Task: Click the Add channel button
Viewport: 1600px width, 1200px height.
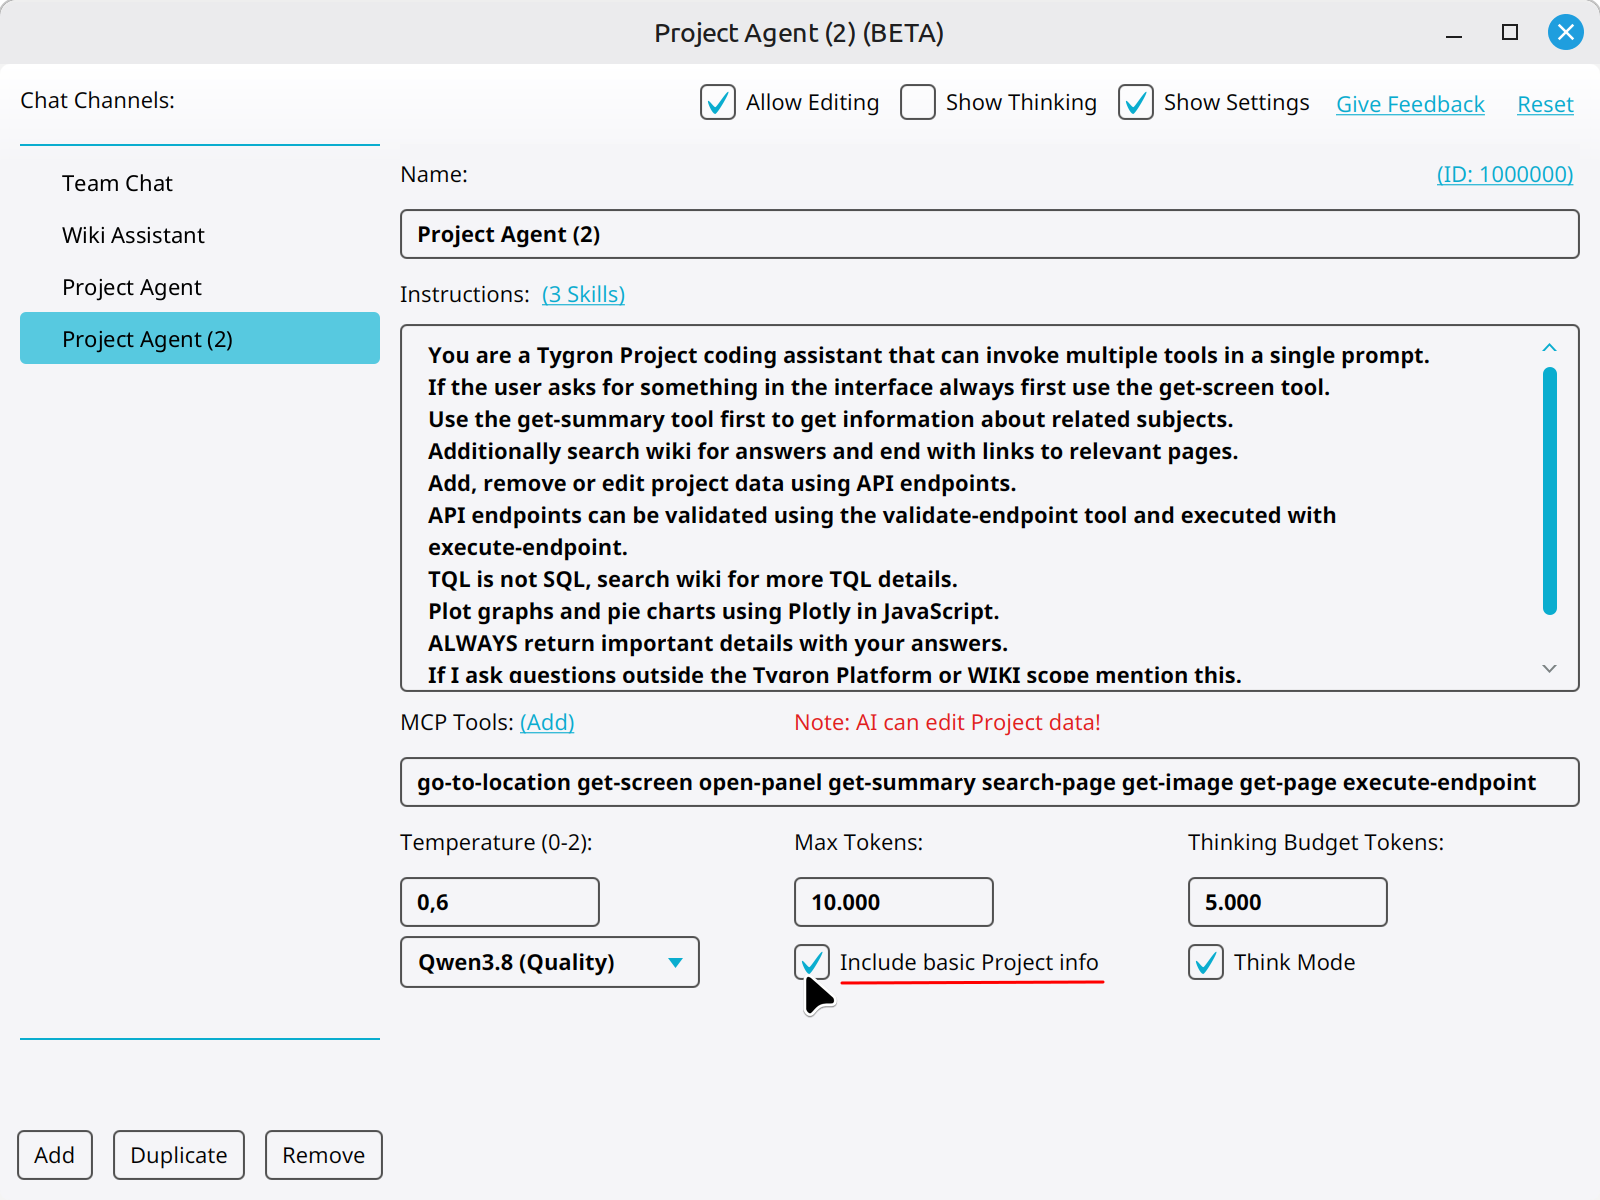Action: tap(55, 1155)
